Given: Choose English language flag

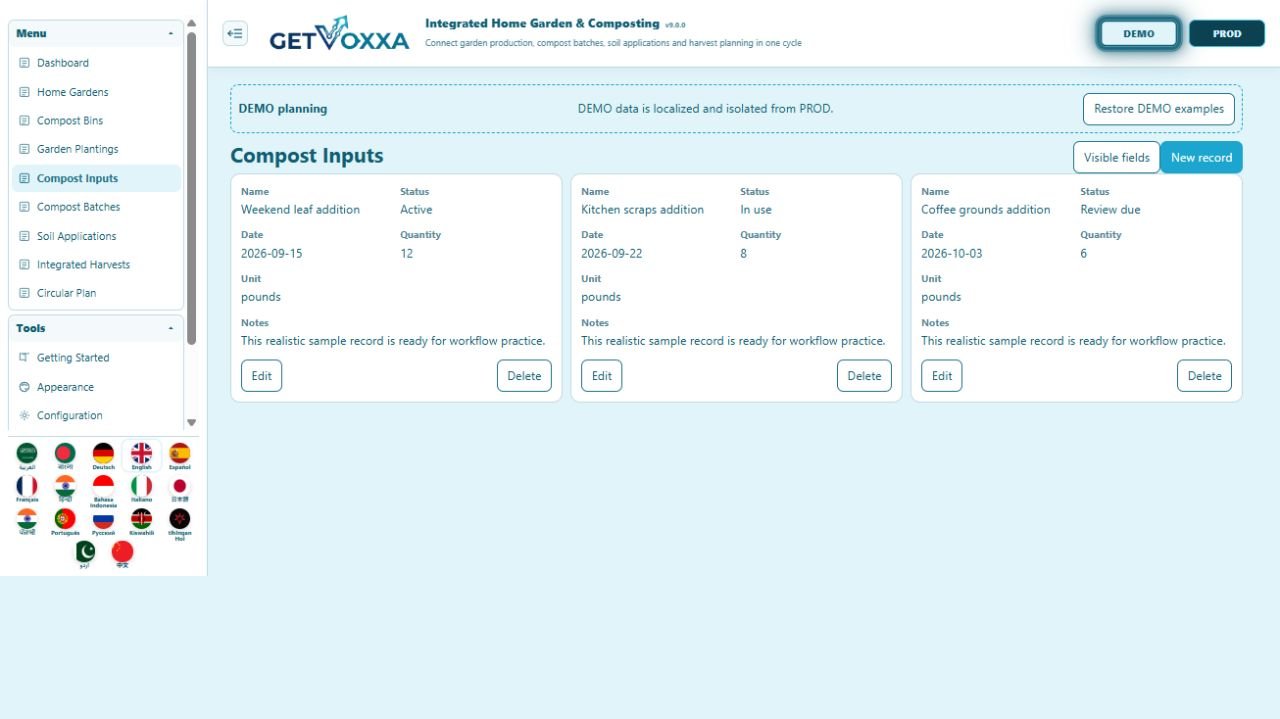Looking at the screenshot, I should pos(141,456).
